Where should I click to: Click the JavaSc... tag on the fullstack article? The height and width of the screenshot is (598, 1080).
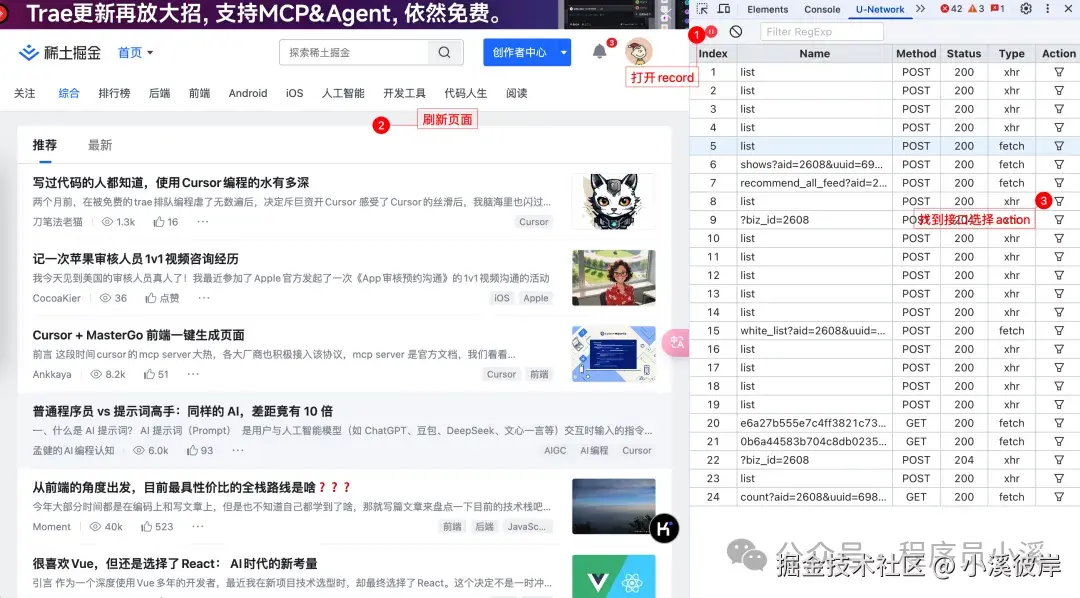(526, 526)
